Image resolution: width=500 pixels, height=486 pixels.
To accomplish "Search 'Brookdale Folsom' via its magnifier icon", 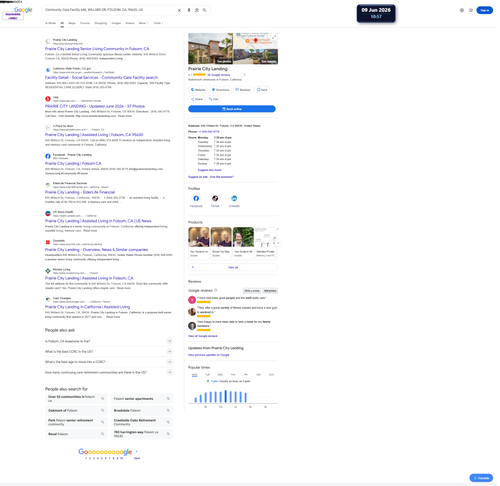I will click(168, 410).
